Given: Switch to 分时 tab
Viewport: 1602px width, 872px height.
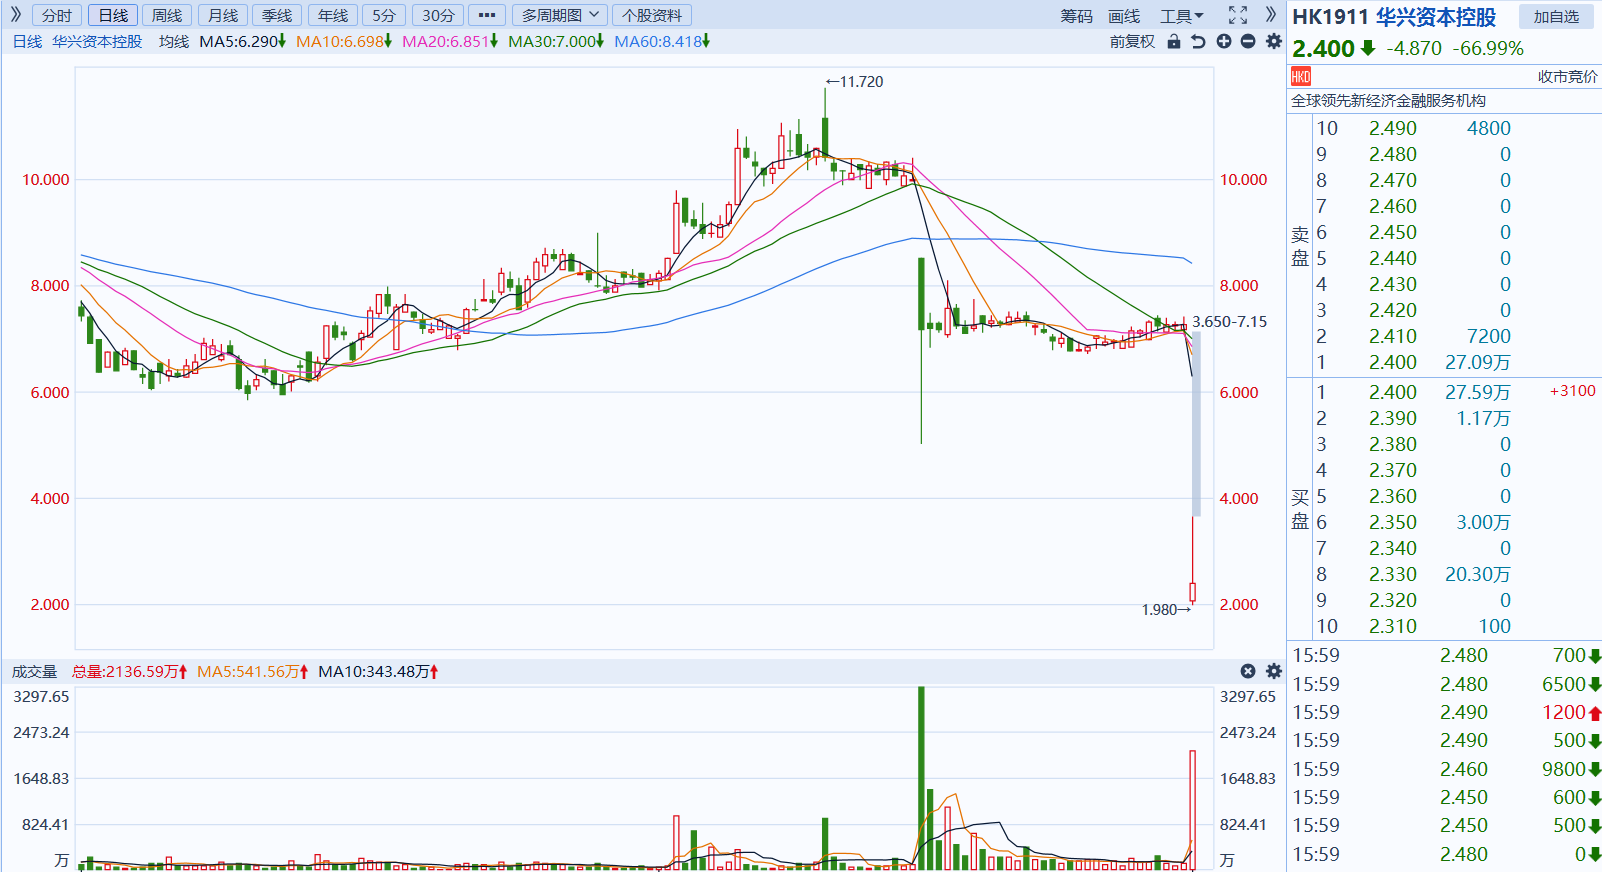Looking at the screenshot, I should pos(57,15).
